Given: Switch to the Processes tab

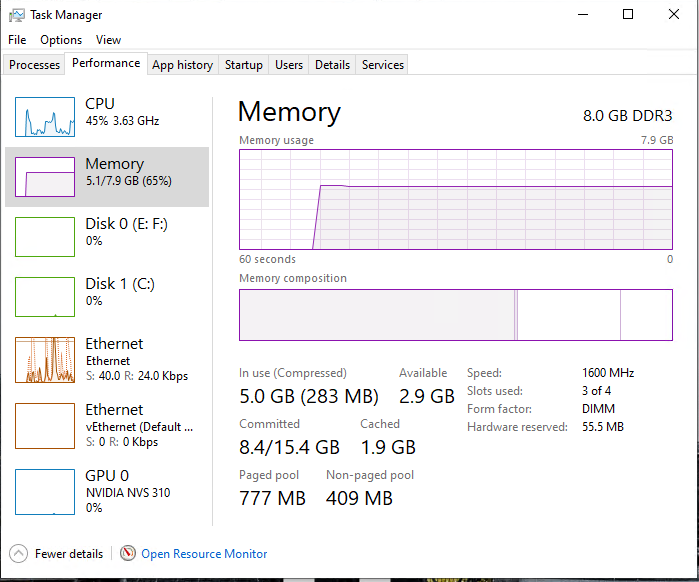Looking at the screenshot, I should [34, 65].
